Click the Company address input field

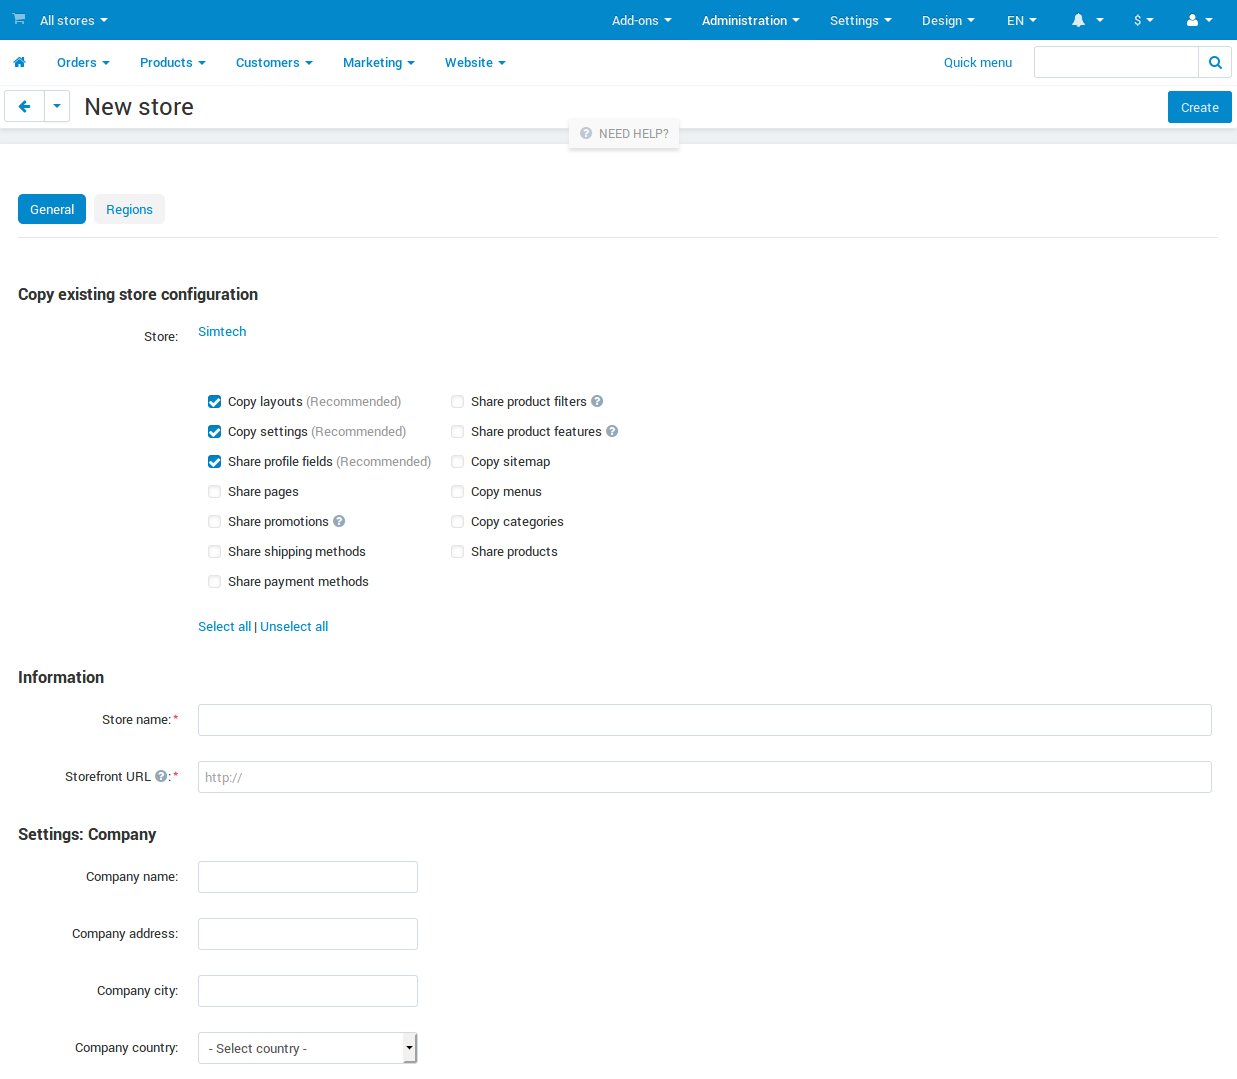pyautogui.click(x=308, y=934)
